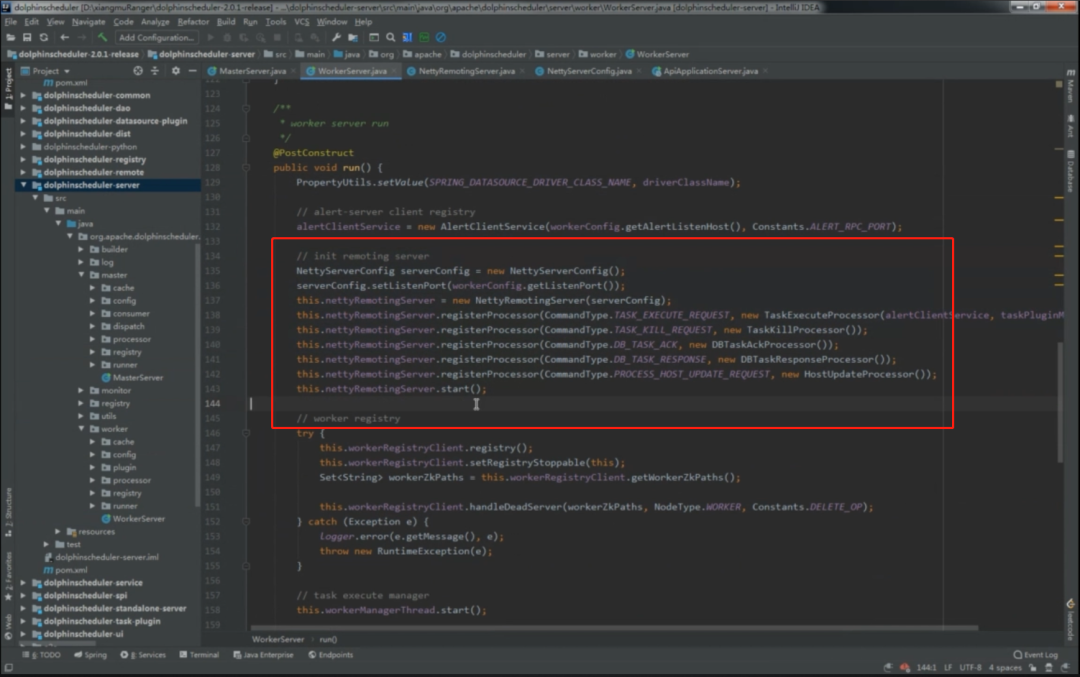Collapse the master package folder
Viewport: 1080px width, 677px height.
coord(81,275)
